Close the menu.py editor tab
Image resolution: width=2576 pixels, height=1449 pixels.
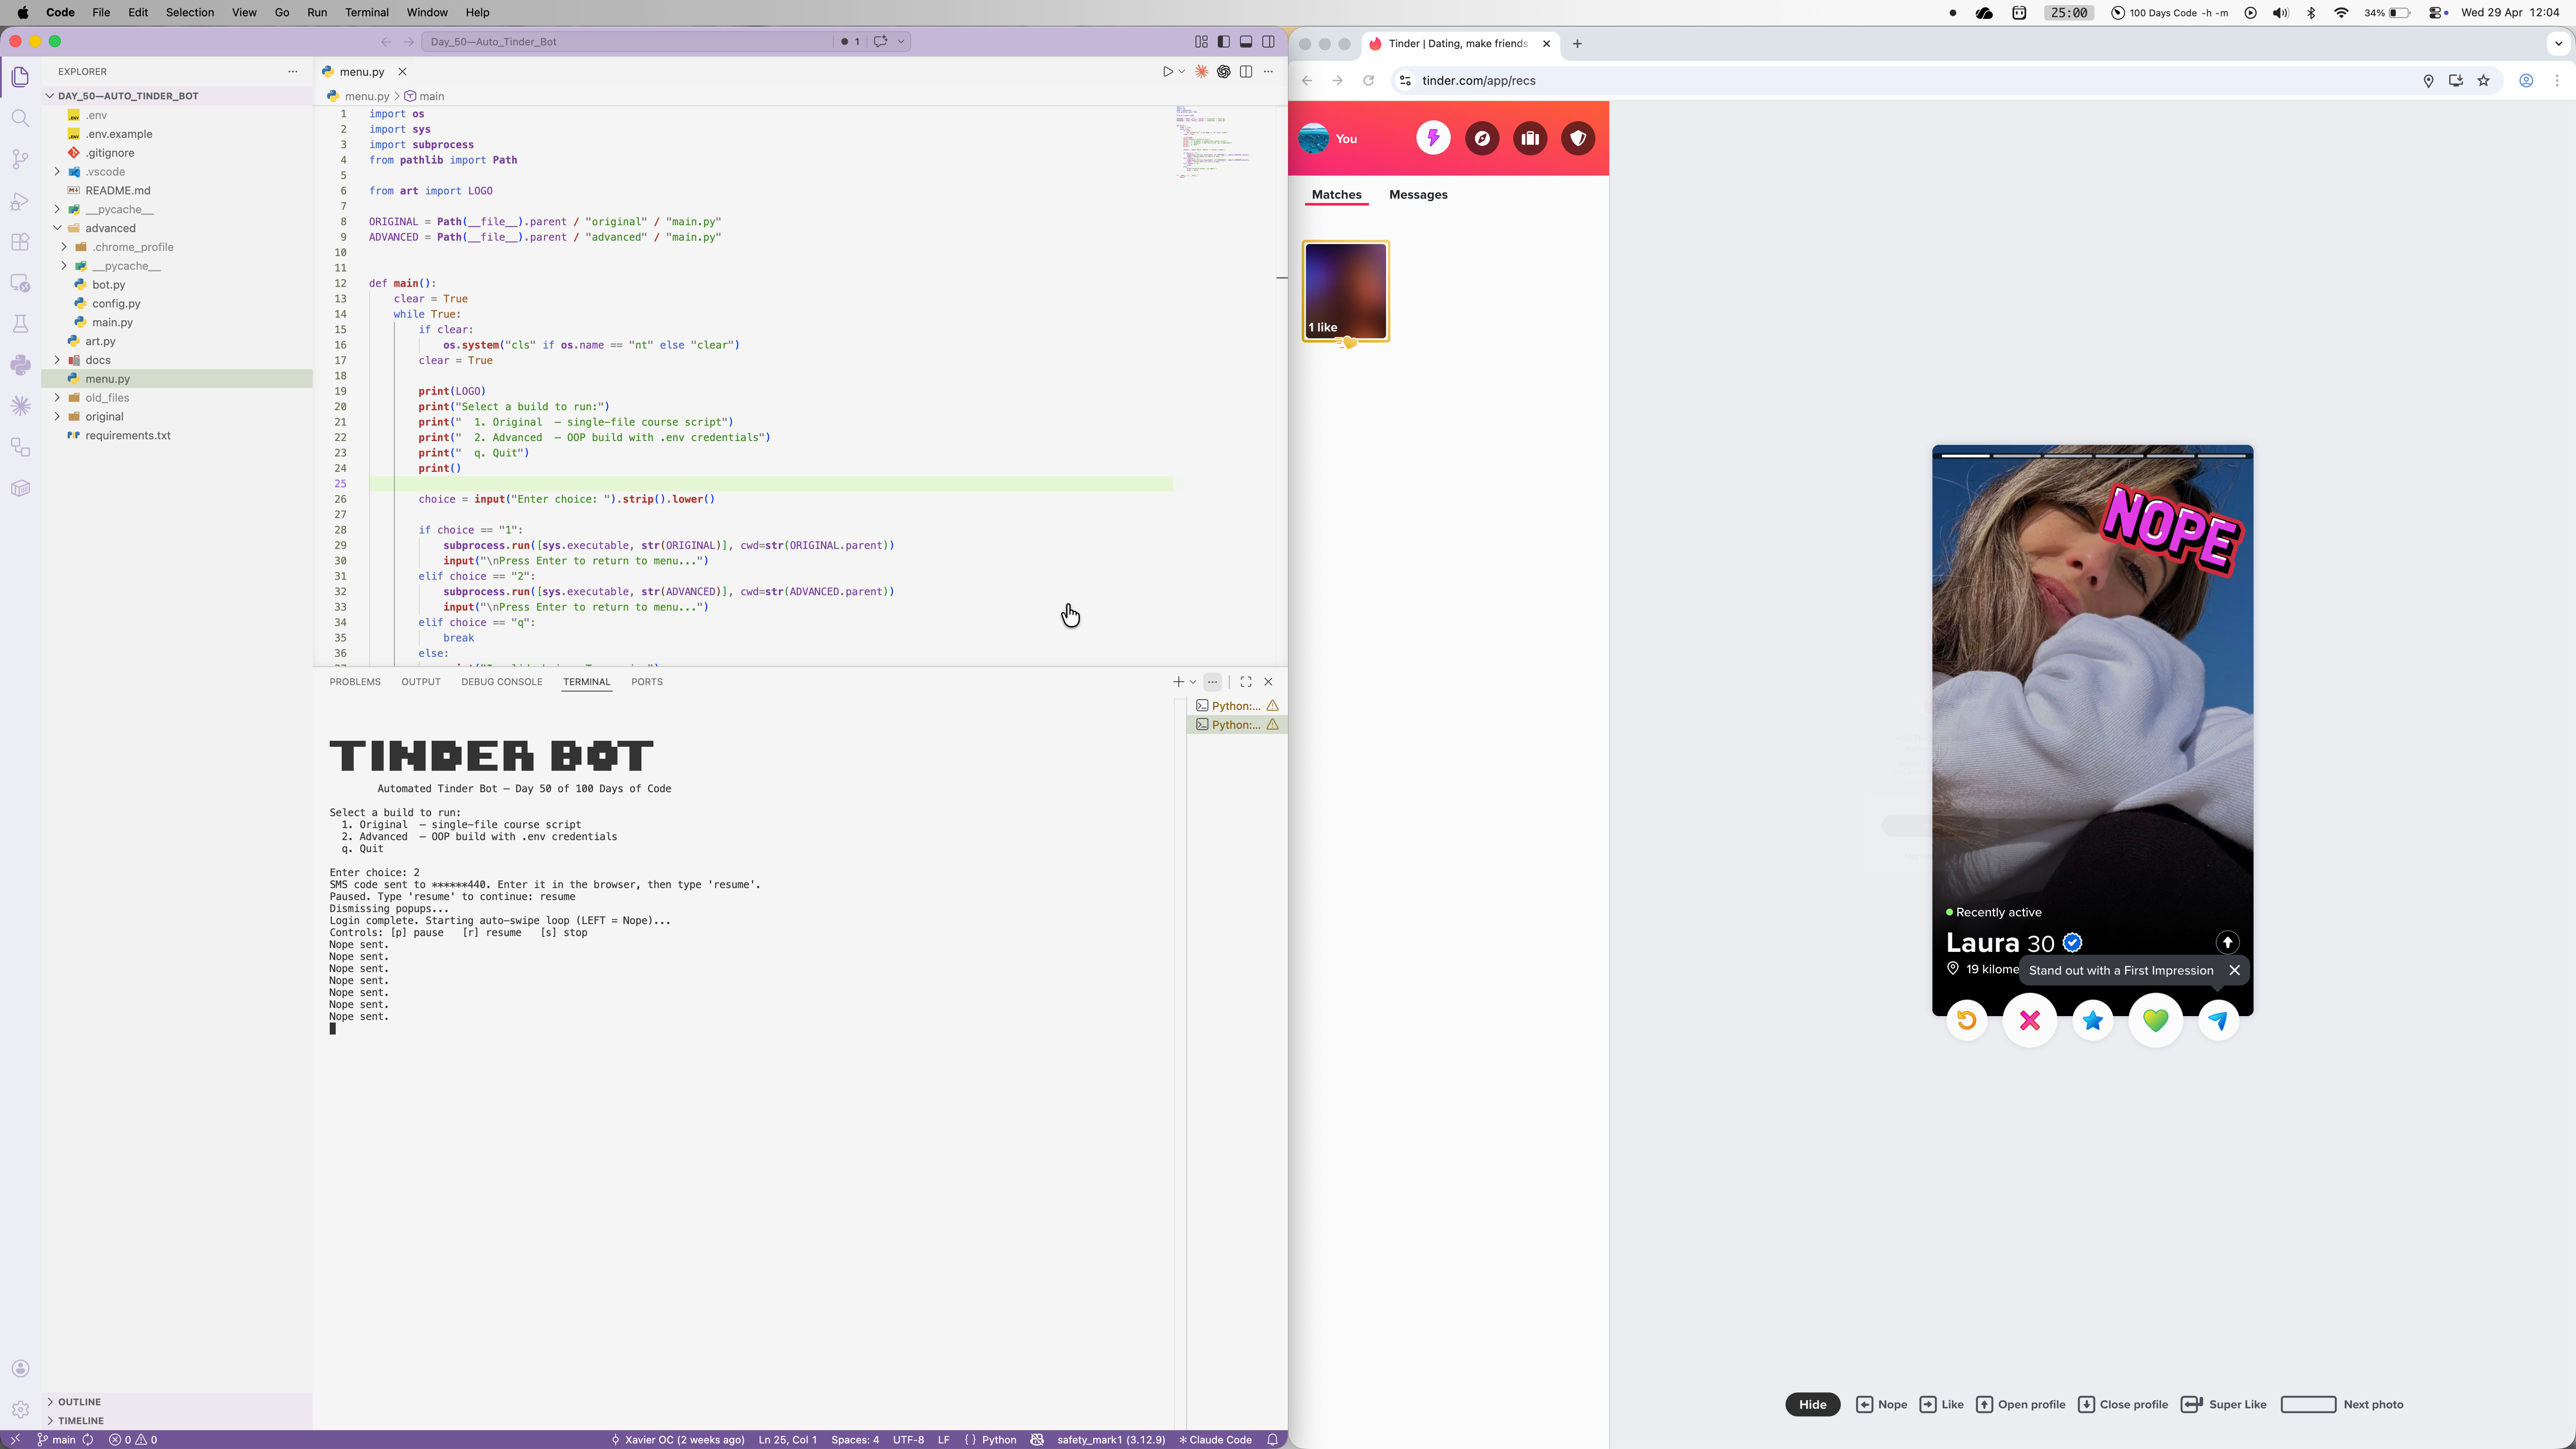(402, 72)
